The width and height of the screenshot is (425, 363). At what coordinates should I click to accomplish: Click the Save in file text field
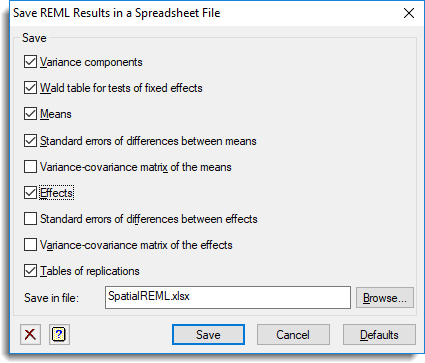[228, 297]
